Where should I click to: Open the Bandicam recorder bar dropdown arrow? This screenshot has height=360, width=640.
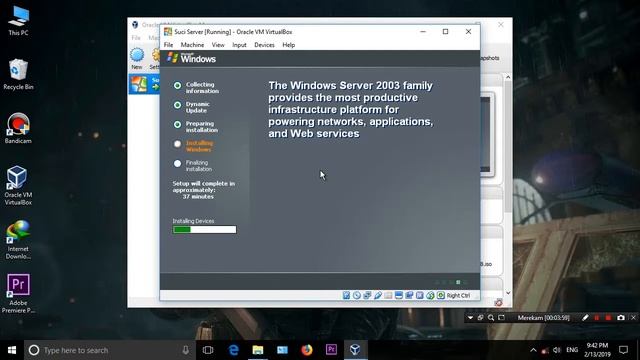[x=470, y=318]
